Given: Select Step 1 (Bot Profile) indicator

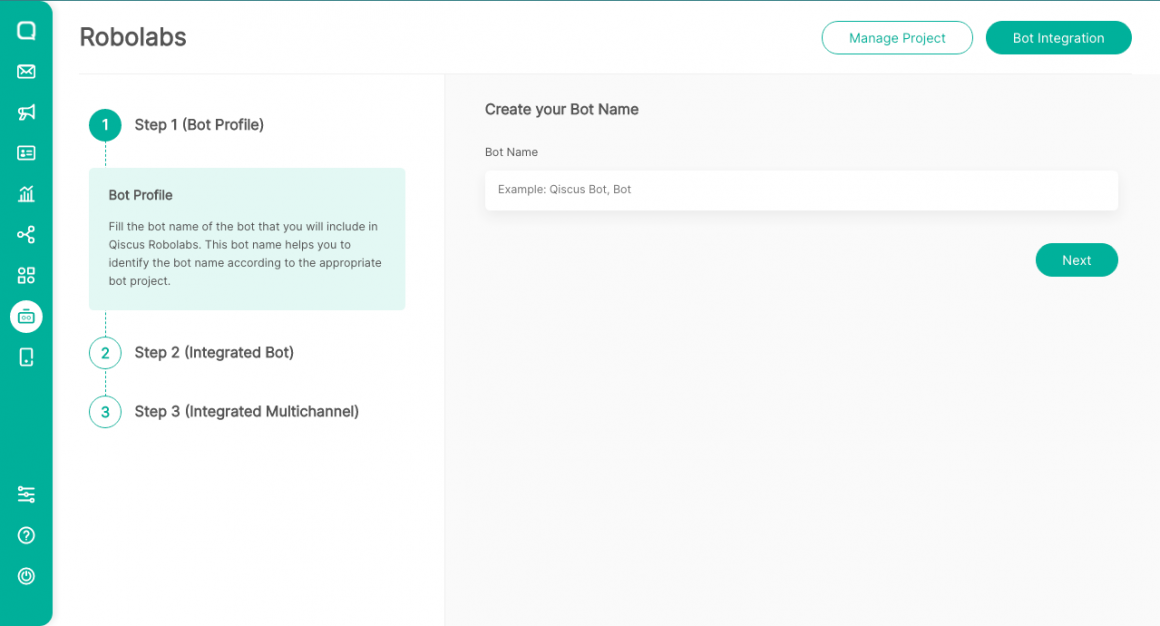Looking at the screenshot, I should pyautogui.click(x=105, y=125).
